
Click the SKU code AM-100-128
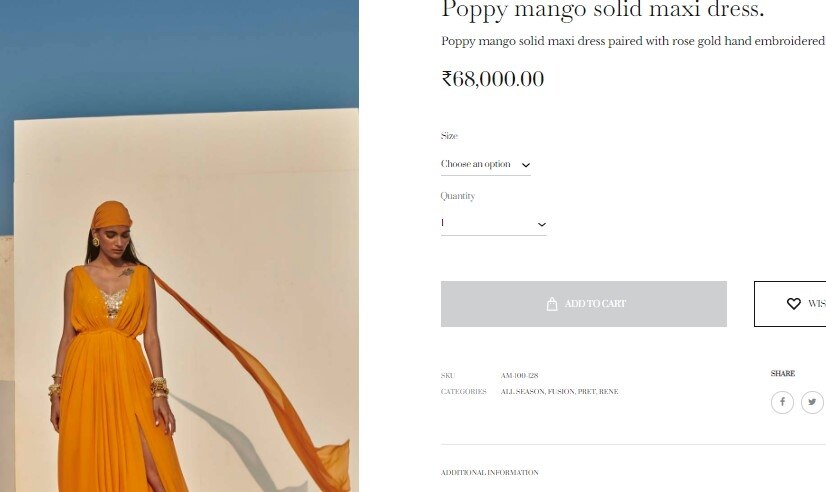[x=519, y=376]
